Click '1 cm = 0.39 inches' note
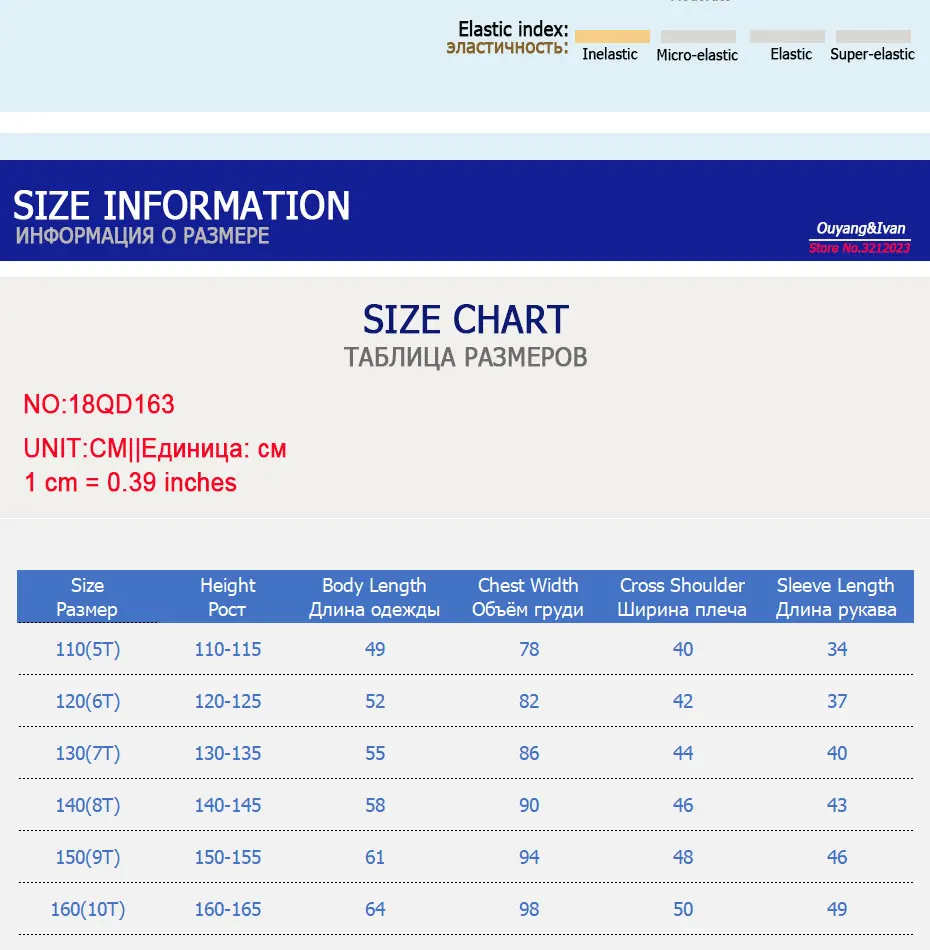 130,482
